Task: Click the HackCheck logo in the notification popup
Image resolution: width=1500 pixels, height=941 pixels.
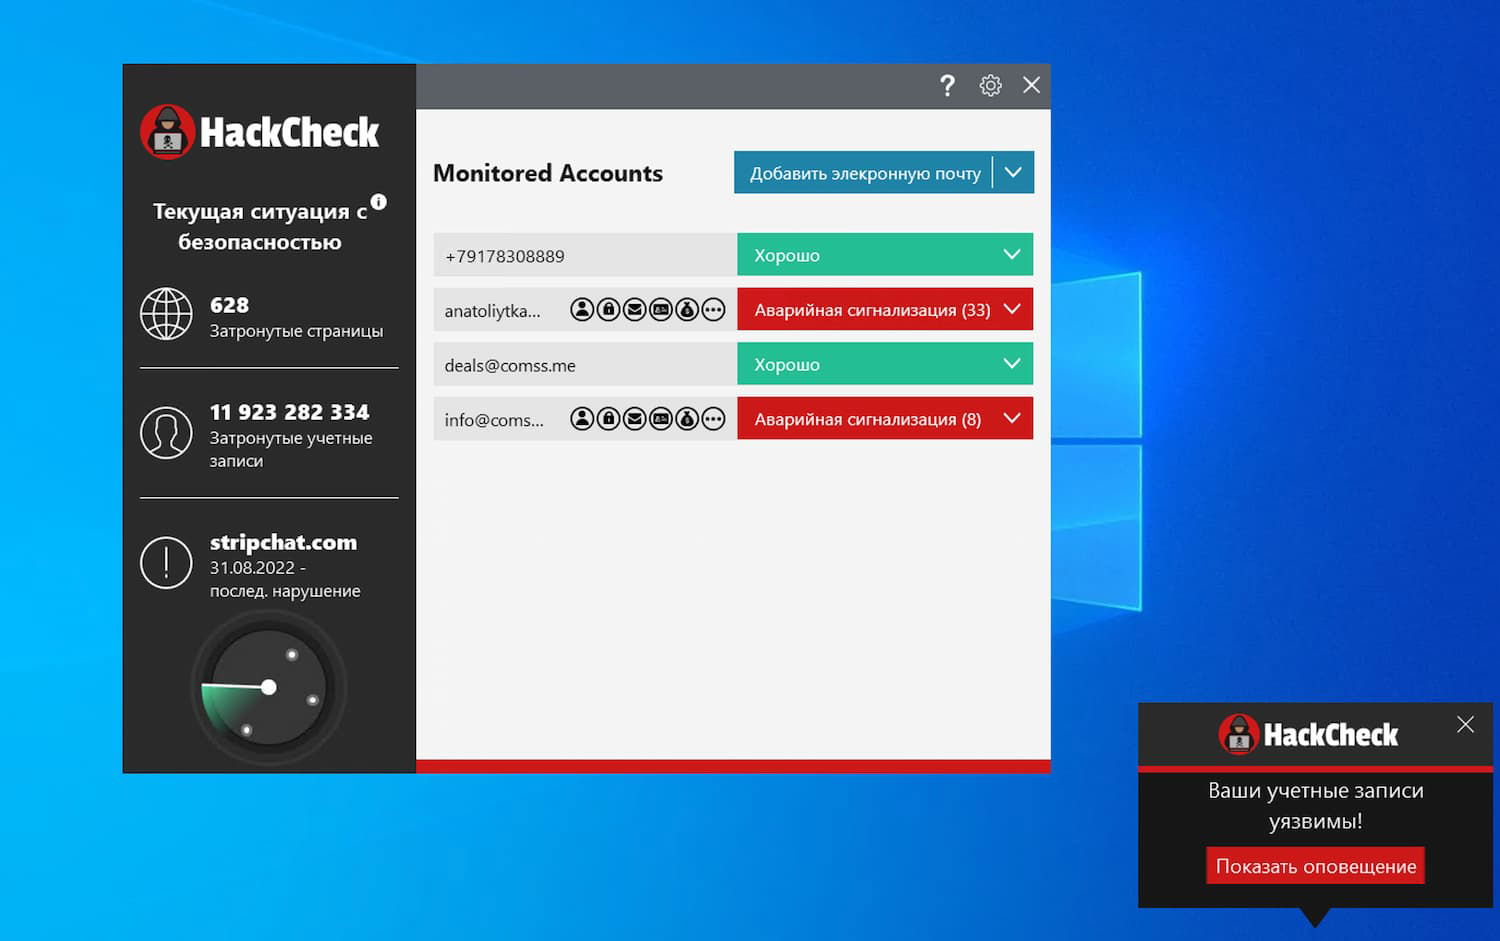Action: click(x=1308, y=735)
